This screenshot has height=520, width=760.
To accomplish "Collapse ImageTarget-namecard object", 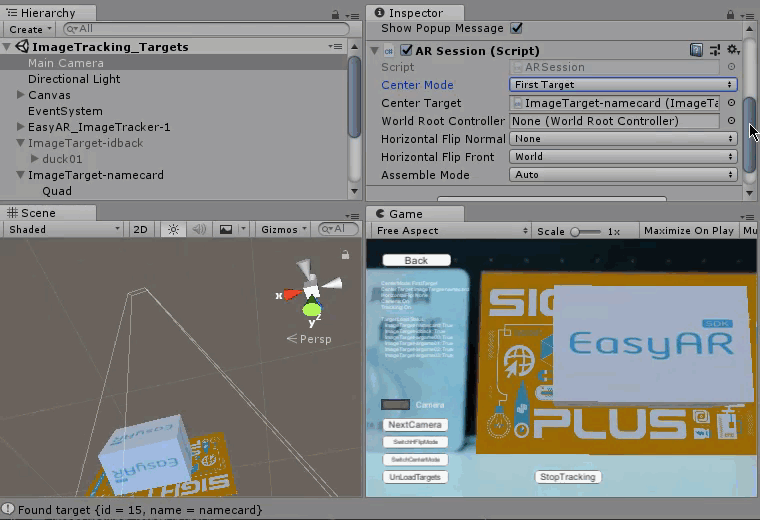I will tap(20, 174).
